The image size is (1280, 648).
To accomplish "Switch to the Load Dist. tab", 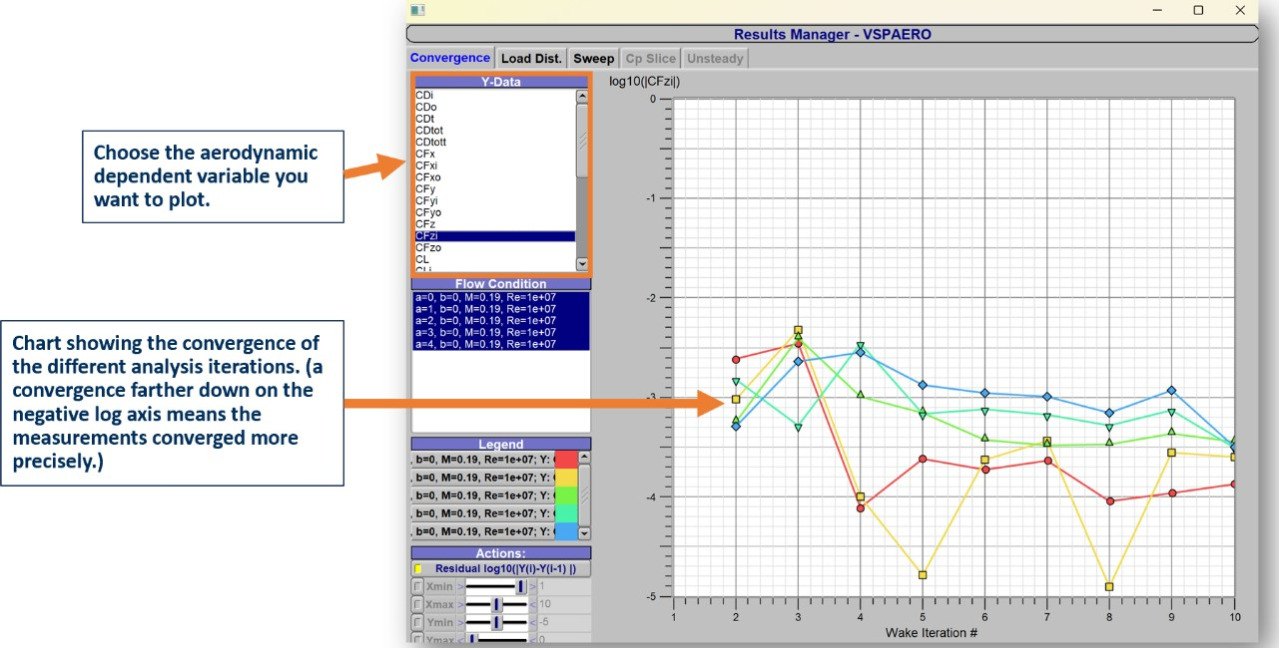I will [531, 58].
